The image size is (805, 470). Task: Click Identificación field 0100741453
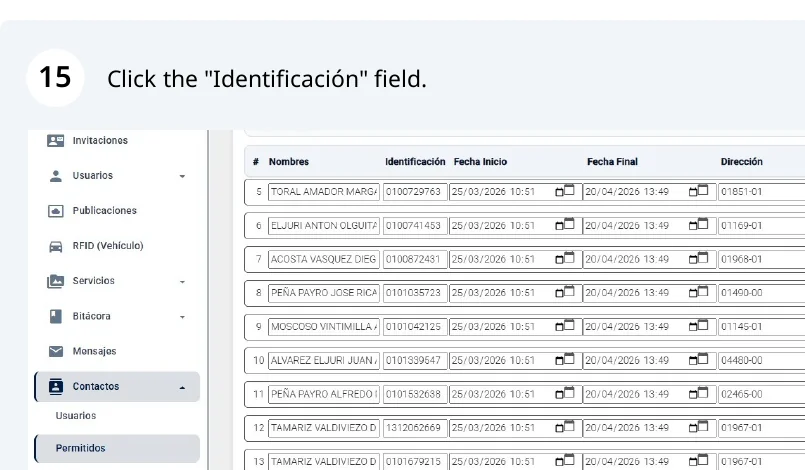click(x=415, y=225)
